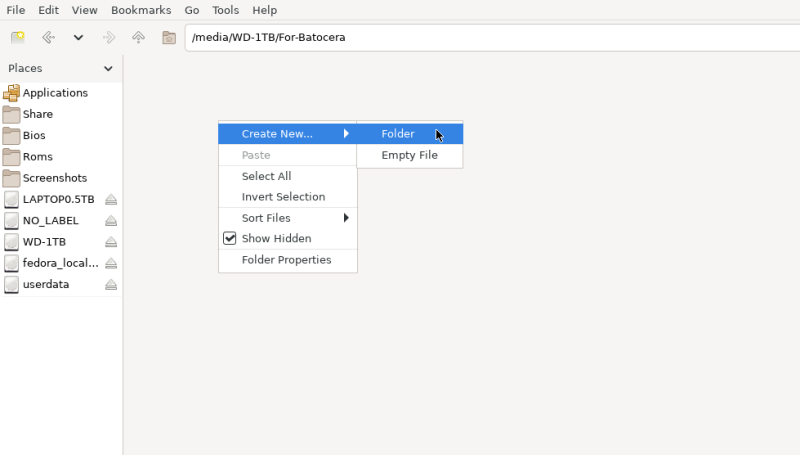
Task: Click the Roms folder icon in Places
Action: coord(11,157)
